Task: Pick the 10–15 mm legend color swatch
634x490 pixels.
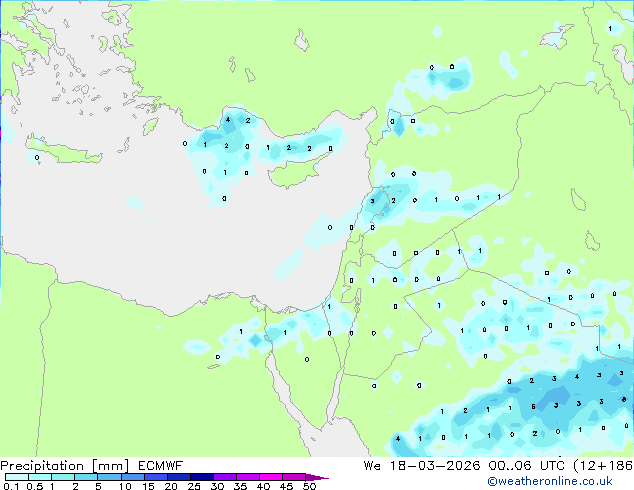Action: tap(132, 477)
